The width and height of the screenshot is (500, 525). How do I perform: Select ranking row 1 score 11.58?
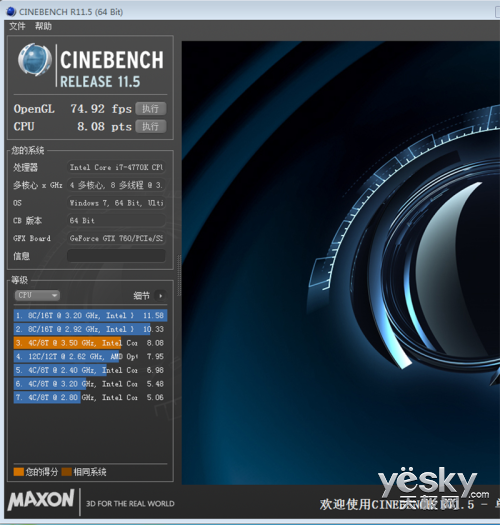90,315
